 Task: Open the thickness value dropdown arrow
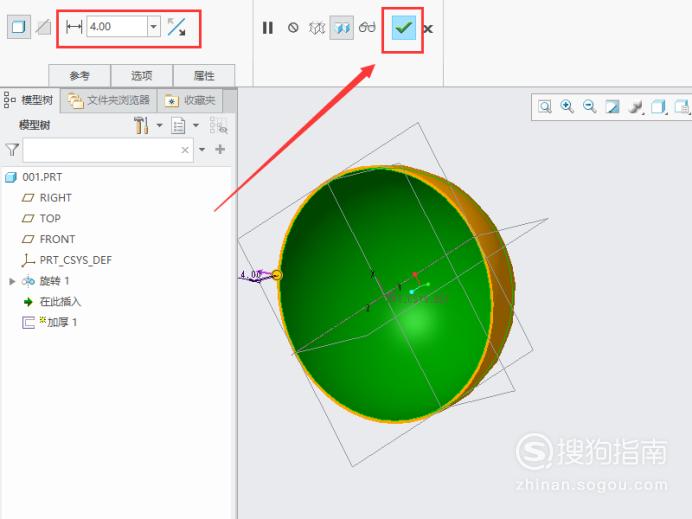[x=154, y=26]
